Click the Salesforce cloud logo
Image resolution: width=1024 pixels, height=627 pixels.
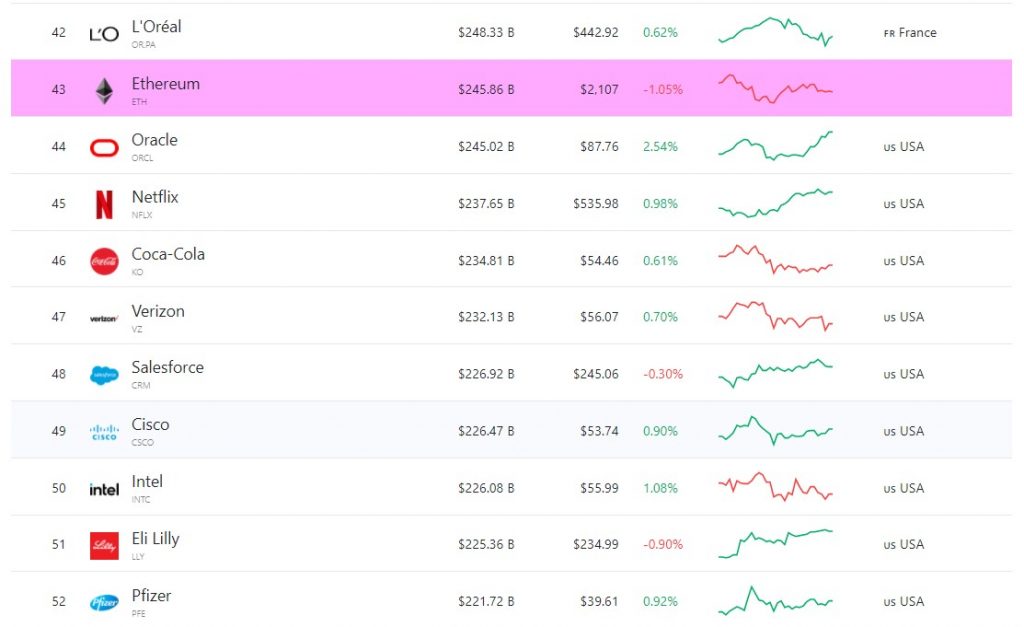pos(104,375)
